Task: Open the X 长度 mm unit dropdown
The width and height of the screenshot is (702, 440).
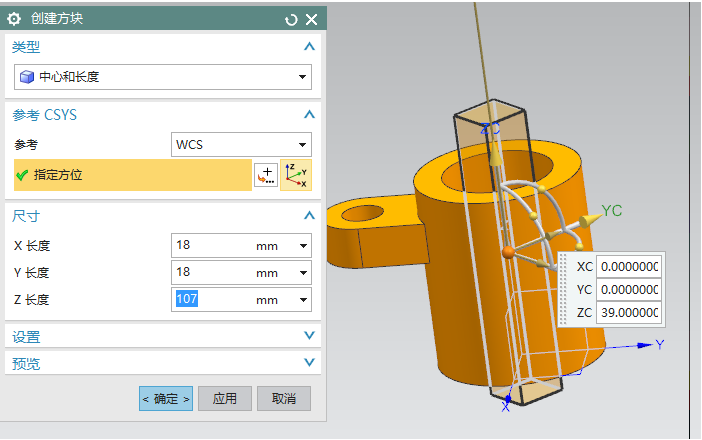Action: point(302,246)
